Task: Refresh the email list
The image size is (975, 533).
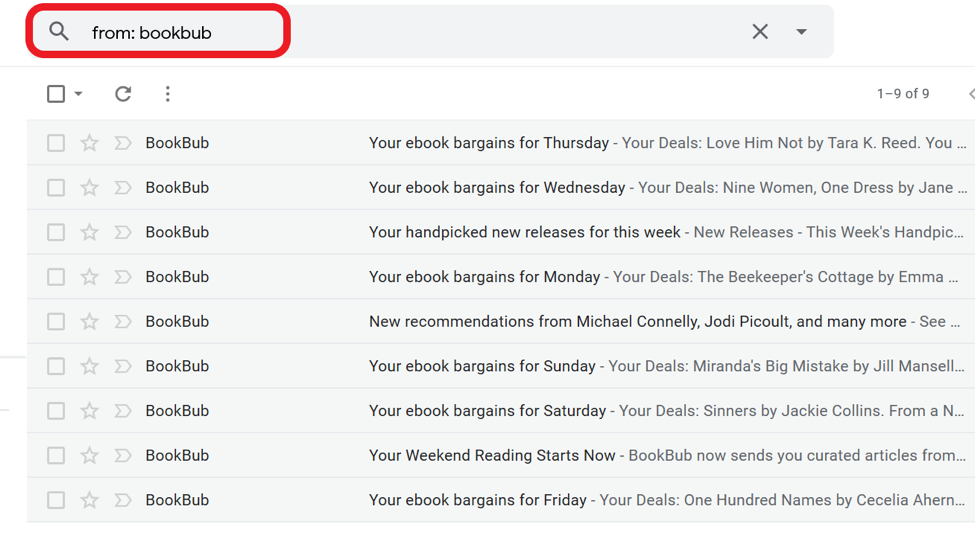Action: coord(123,94)
